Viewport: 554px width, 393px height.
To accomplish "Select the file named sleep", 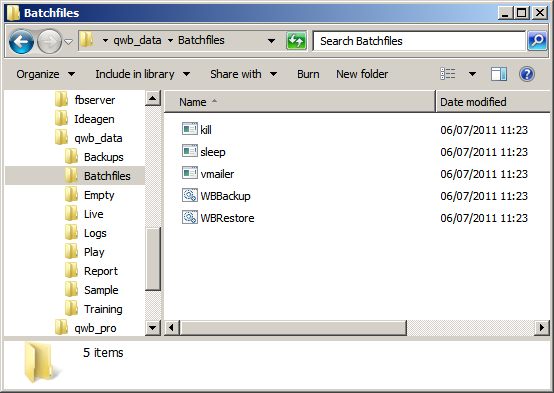I will click(213, 152).
